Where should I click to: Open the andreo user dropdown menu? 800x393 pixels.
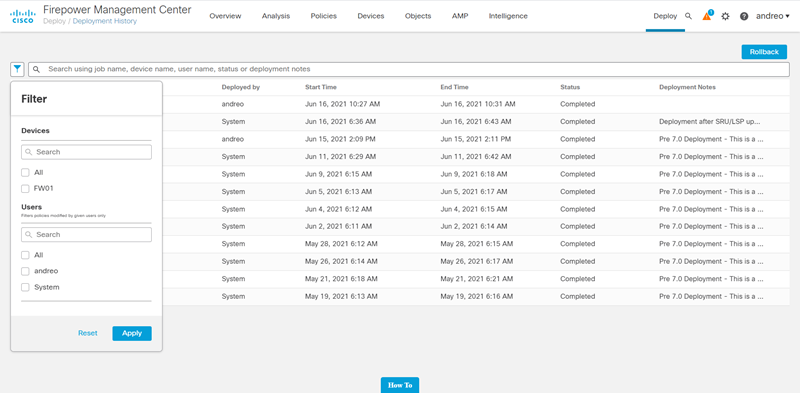[772, 16]
